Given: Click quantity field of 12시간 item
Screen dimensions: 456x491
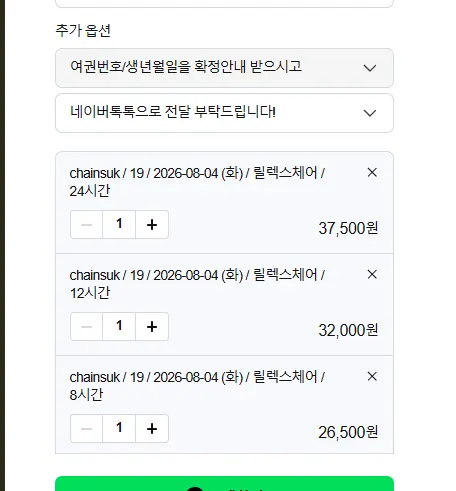Looking at the screenshot, I should click(119, 326).
